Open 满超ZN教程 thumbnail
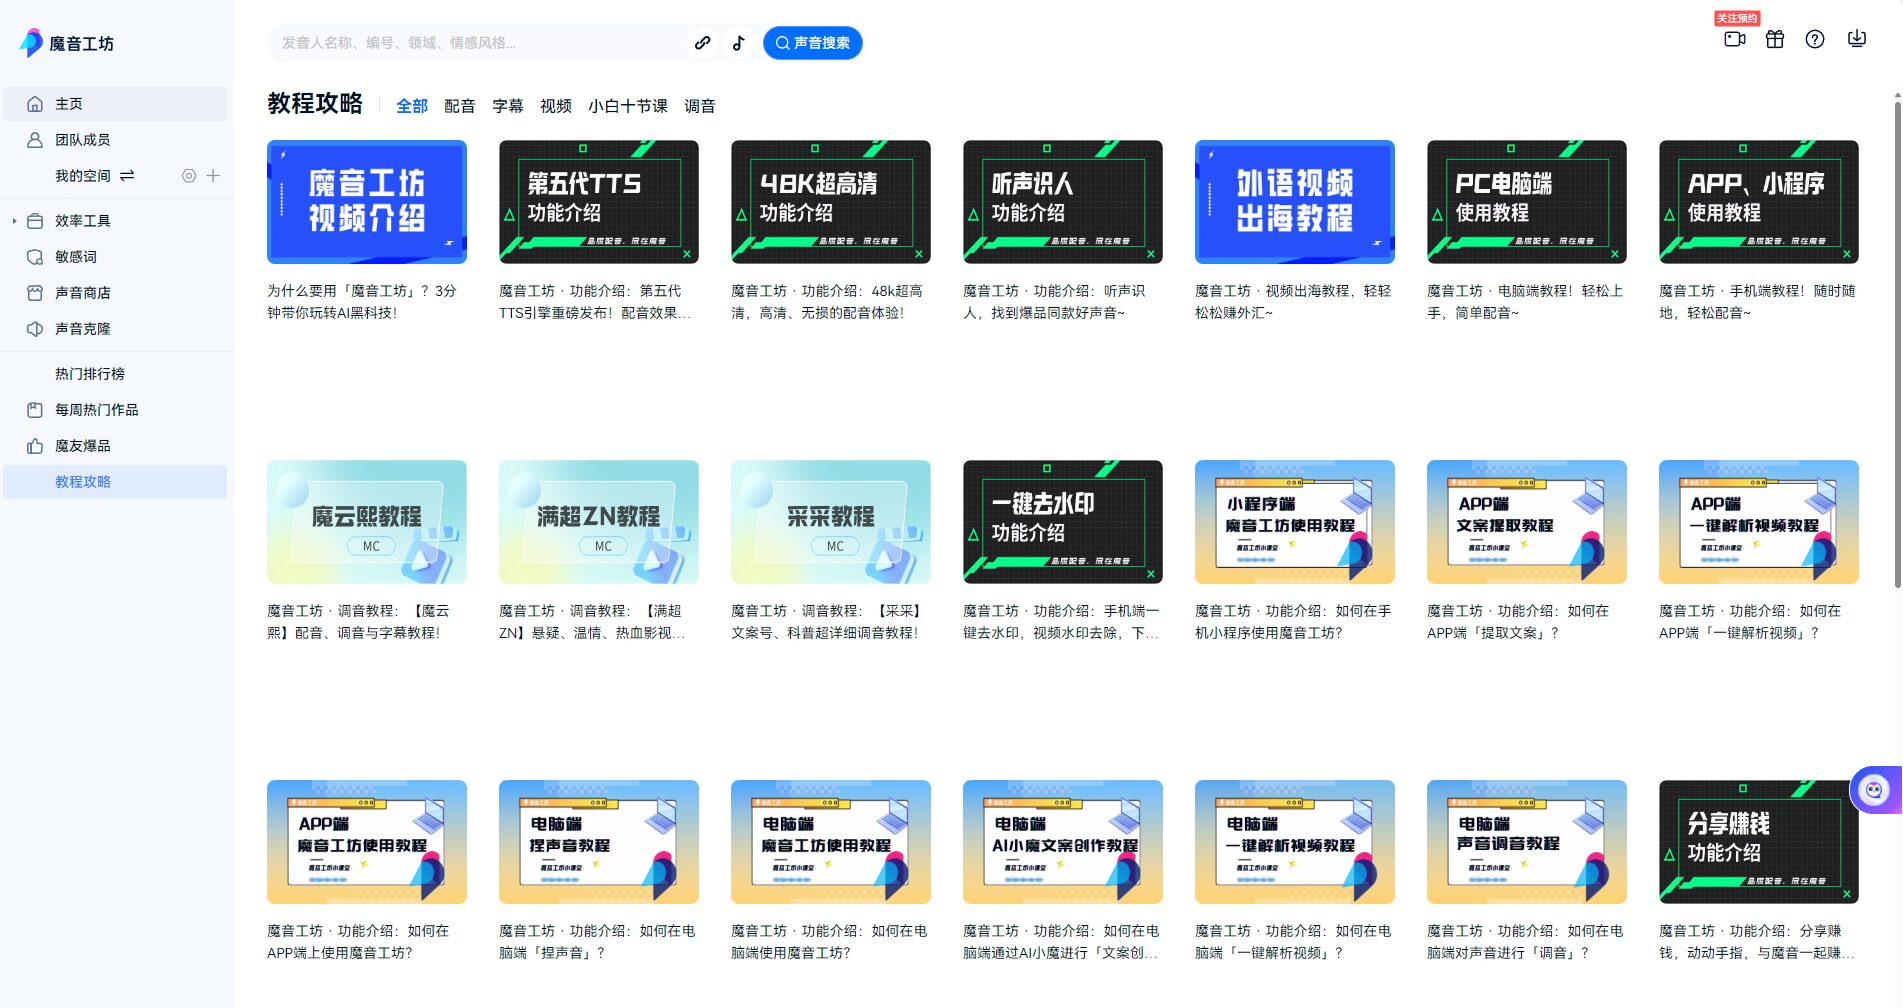 pos(599,522)
